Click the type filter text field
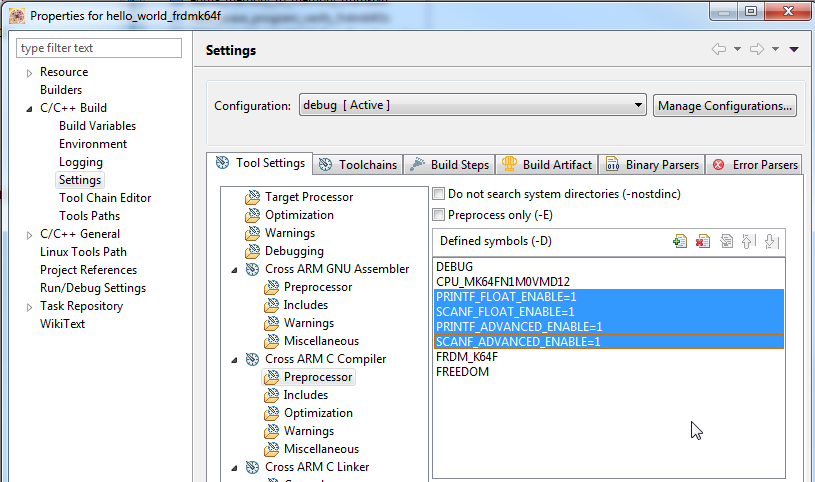The image size is (815, 482). (x=100, y=48)
